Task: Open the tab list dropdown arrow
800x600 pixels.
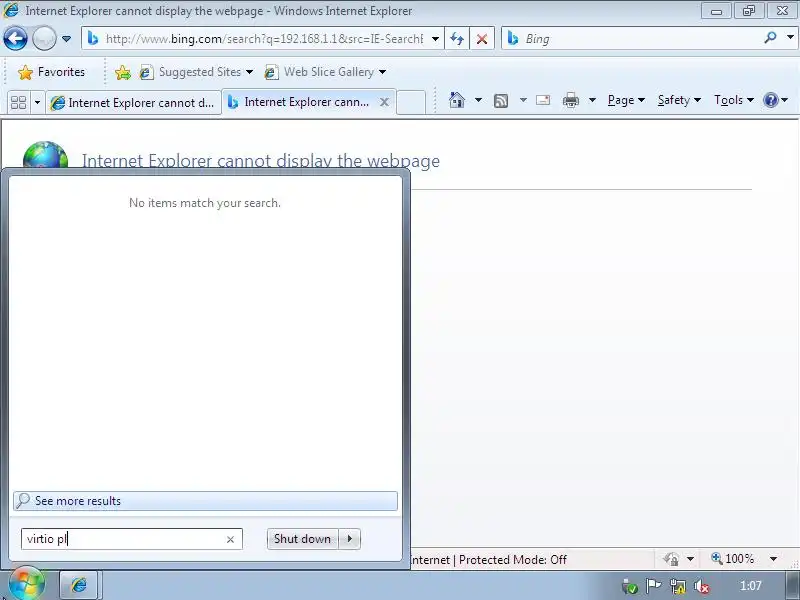Action: coord(37,103)
